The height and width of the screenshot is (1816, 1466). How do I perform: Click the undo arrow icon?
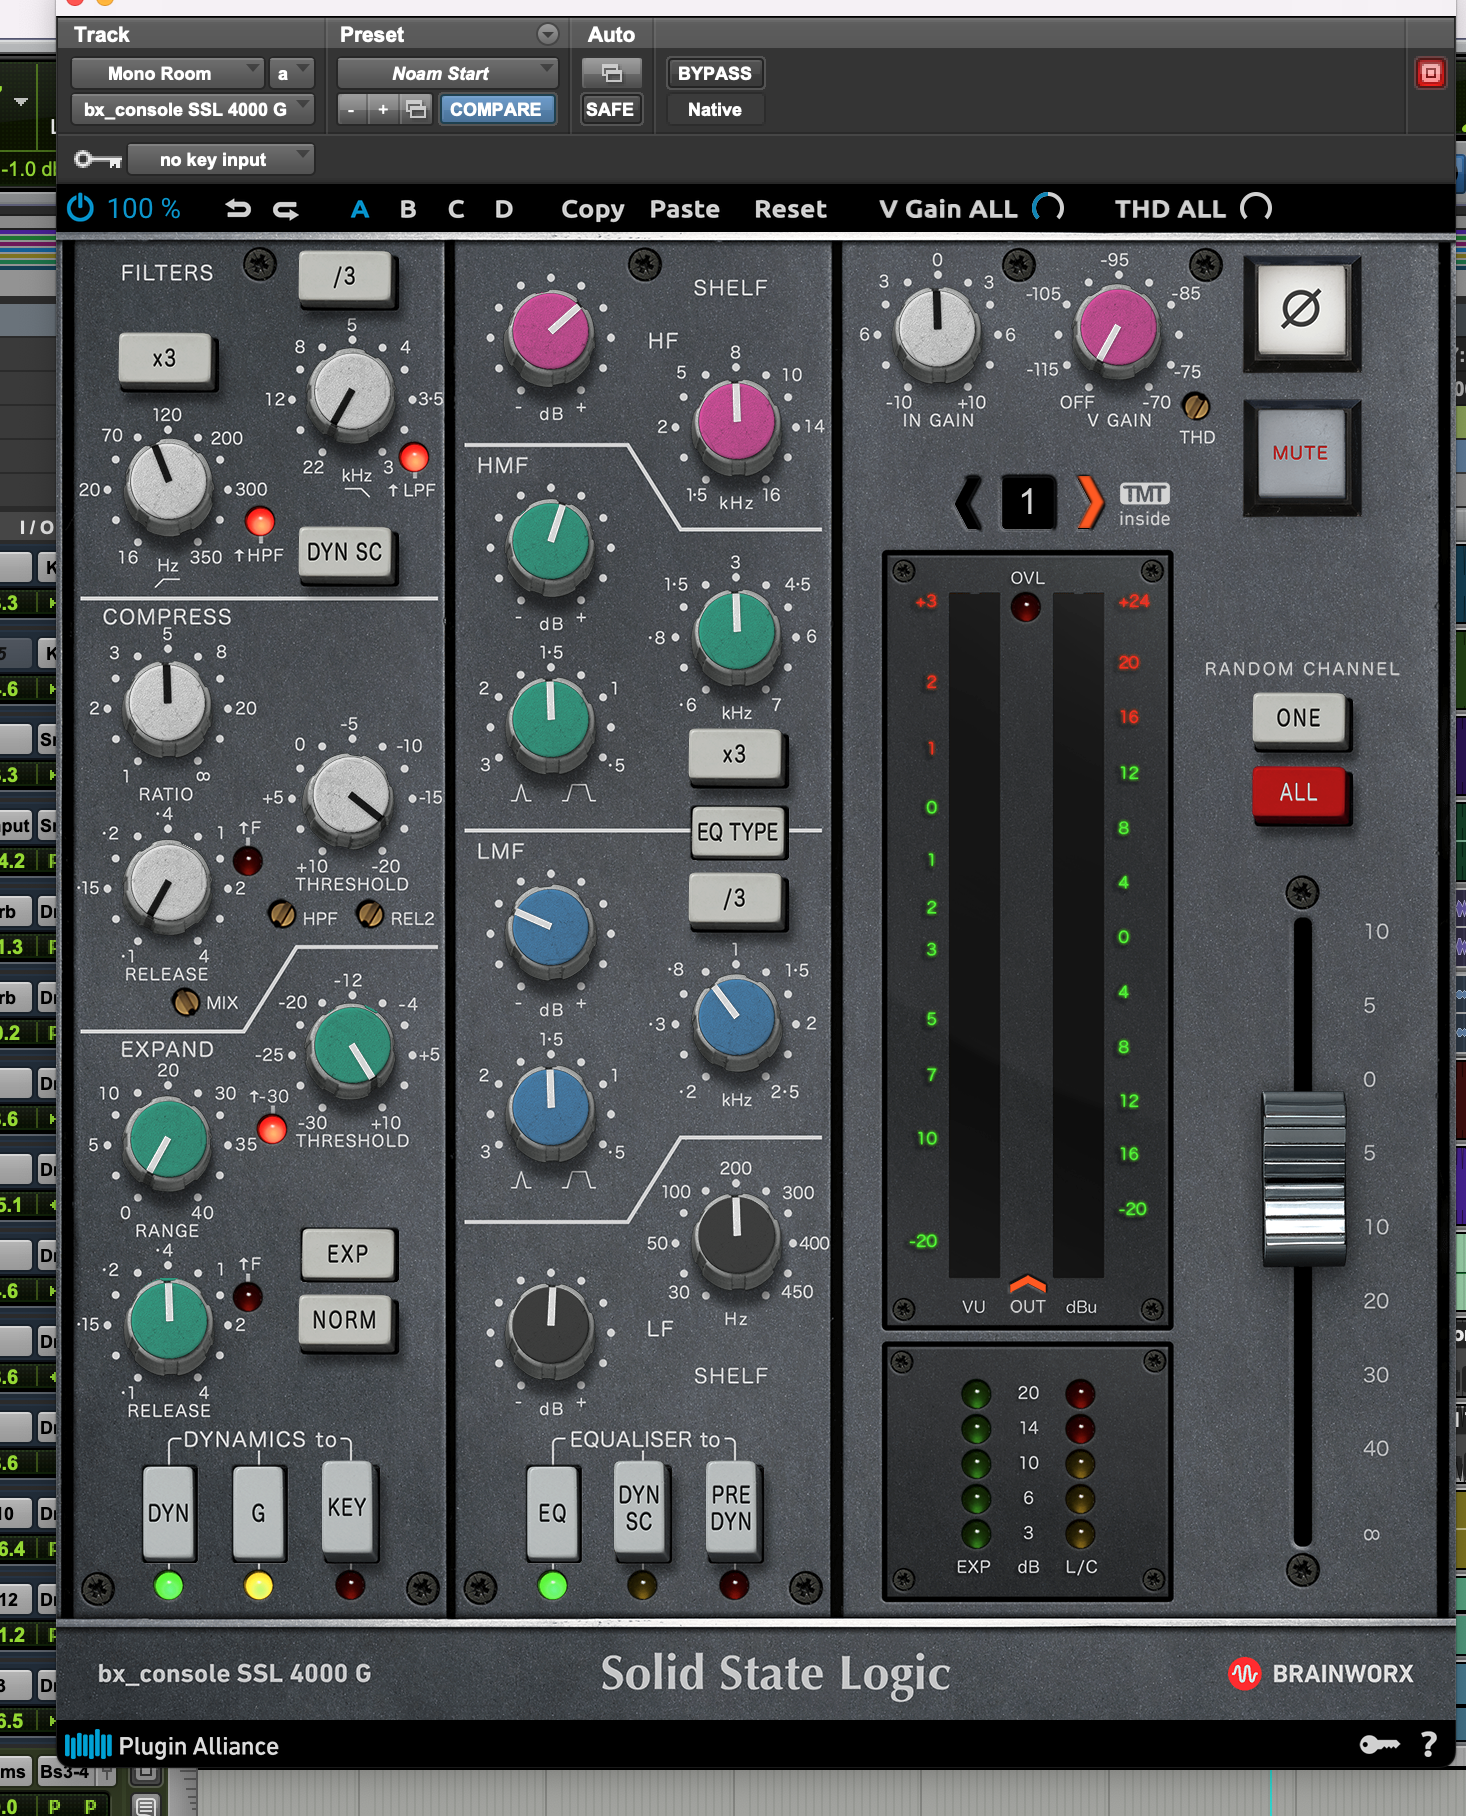[238, 209]
